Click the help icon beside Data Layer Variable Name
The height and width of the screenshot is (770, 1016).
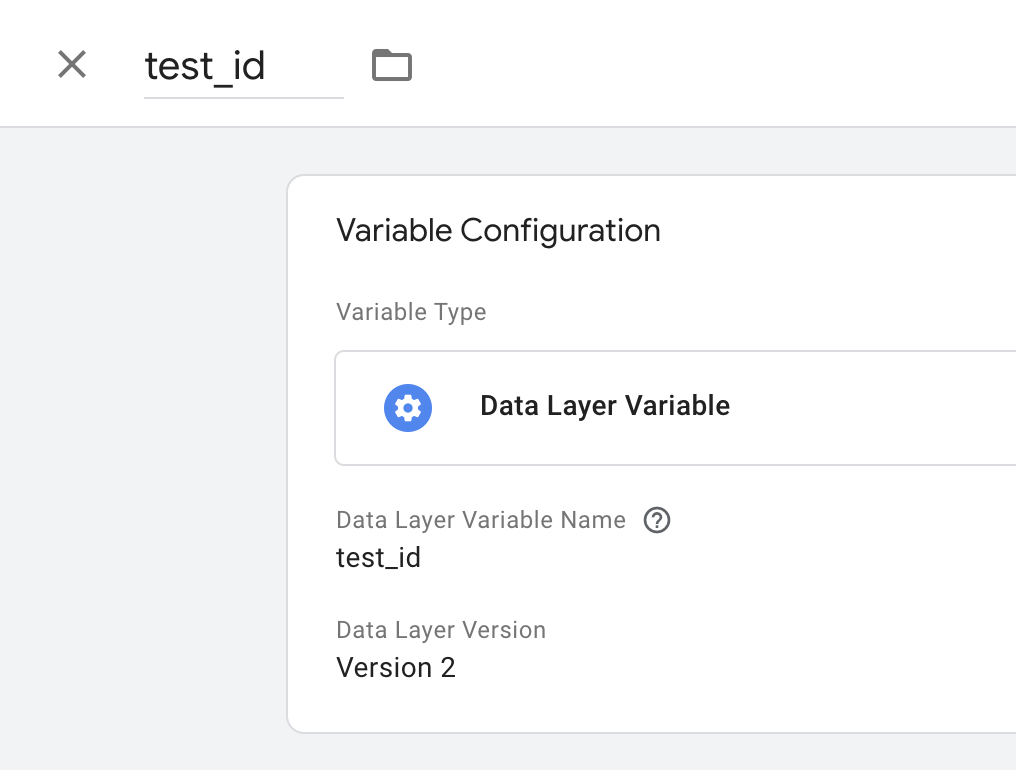tap(657, 520)
